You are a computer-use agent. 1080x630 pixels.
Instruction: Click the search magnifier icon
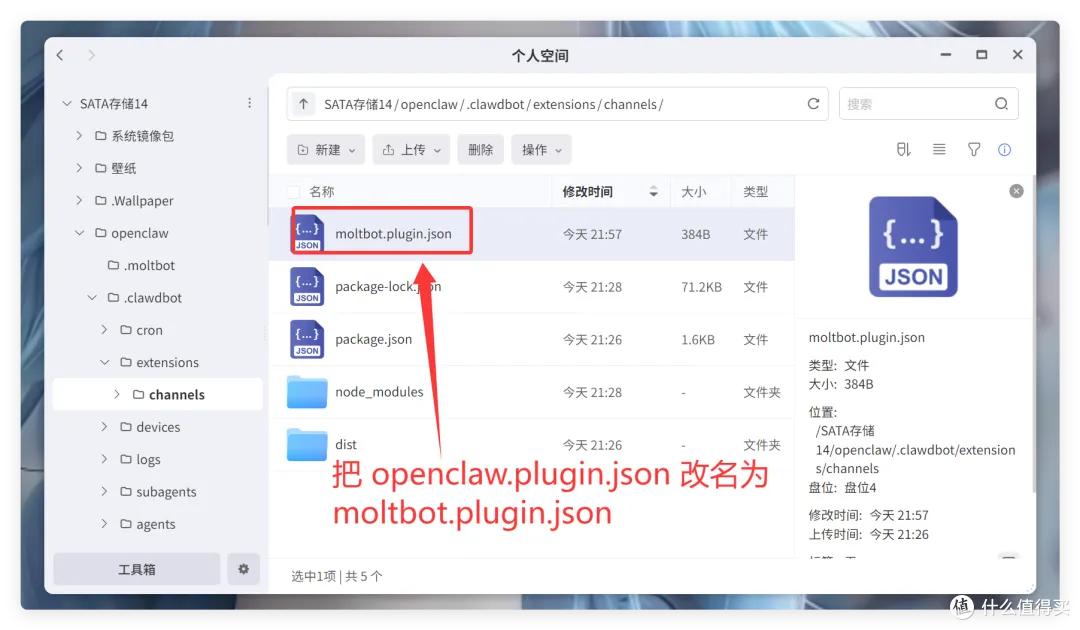click(1001, 104)
